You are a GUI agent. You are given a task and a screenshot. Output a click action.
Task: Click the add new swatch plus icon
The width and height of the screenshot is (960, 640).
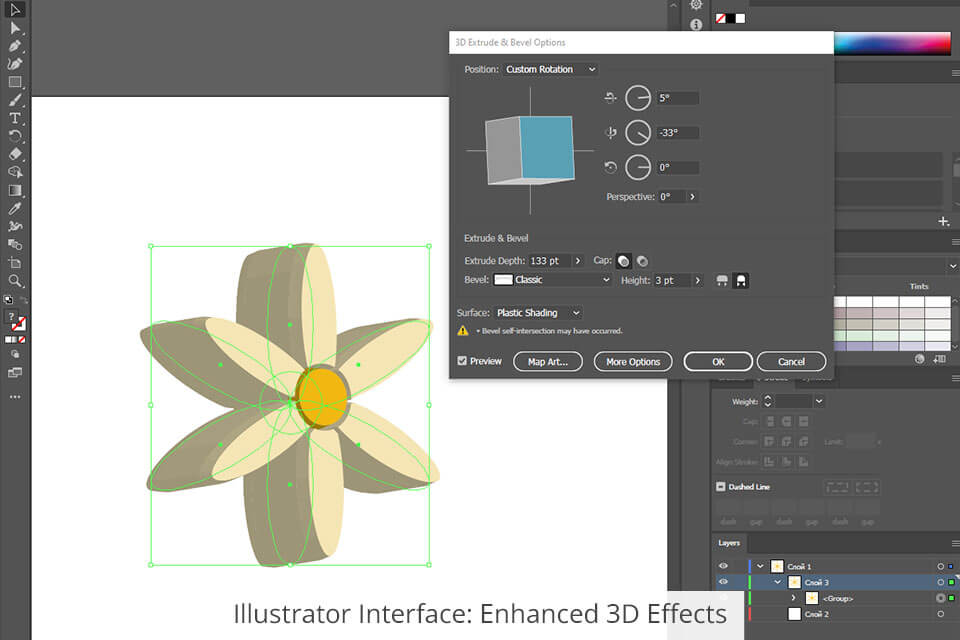tap(943, 221)
